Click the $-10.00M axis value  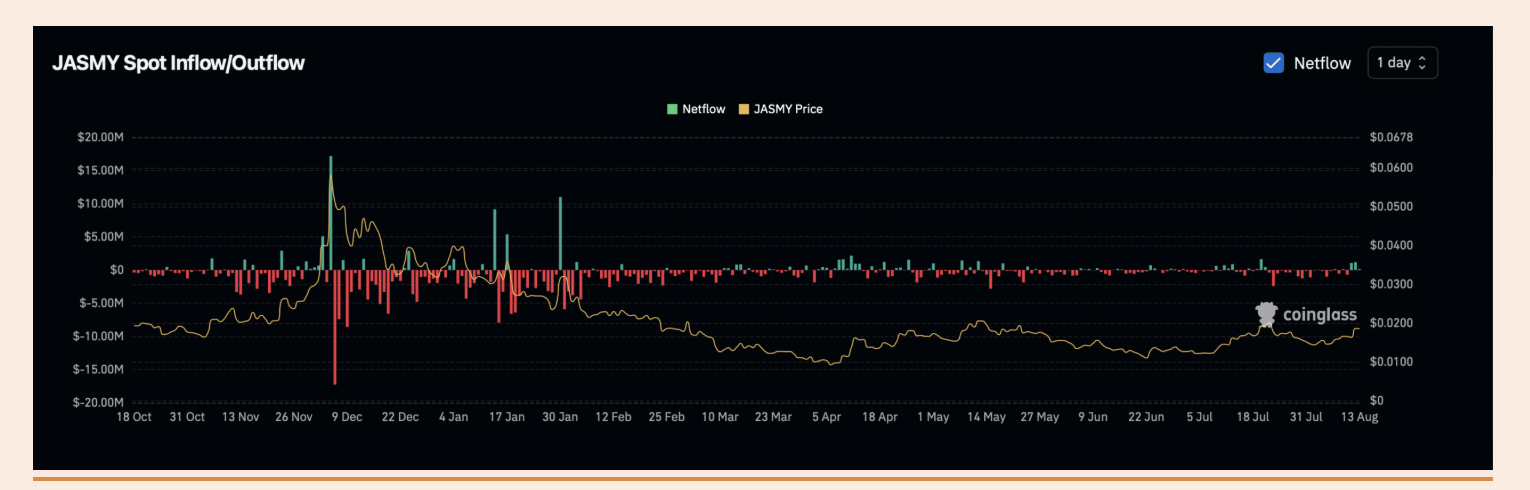click(x=98, y=336)
